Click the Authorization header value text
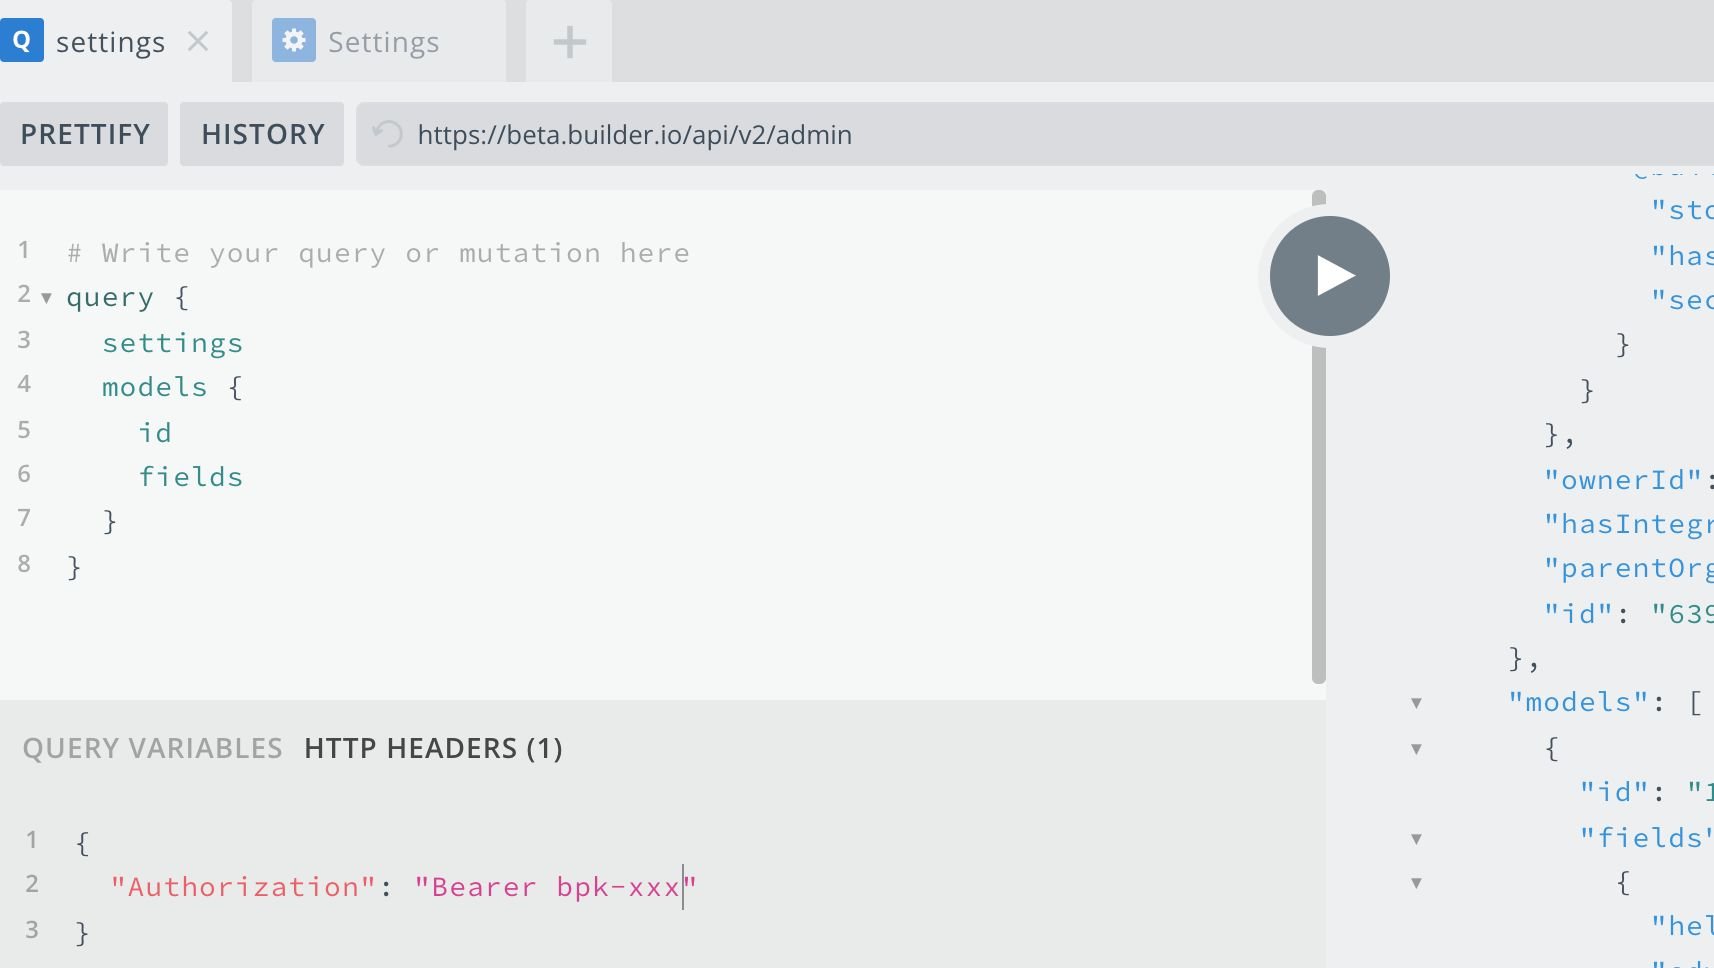1714x968 pixels. point(554,887)
